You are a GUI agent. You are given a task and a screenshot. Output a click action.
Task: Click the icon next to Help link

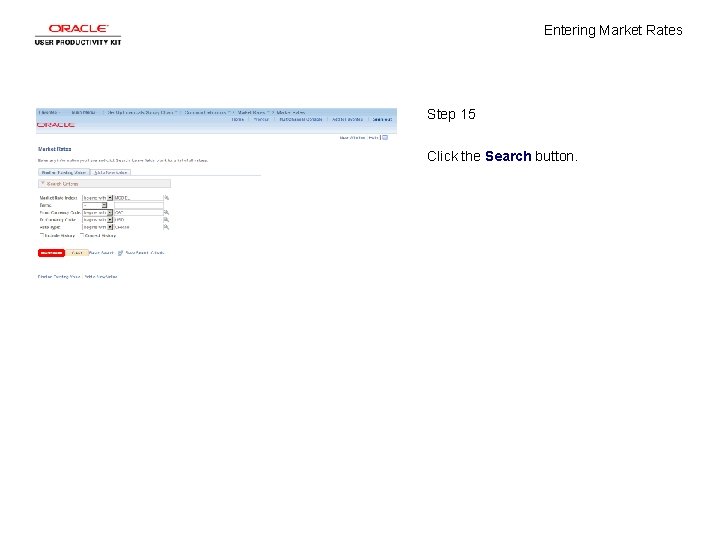(385, 137)
